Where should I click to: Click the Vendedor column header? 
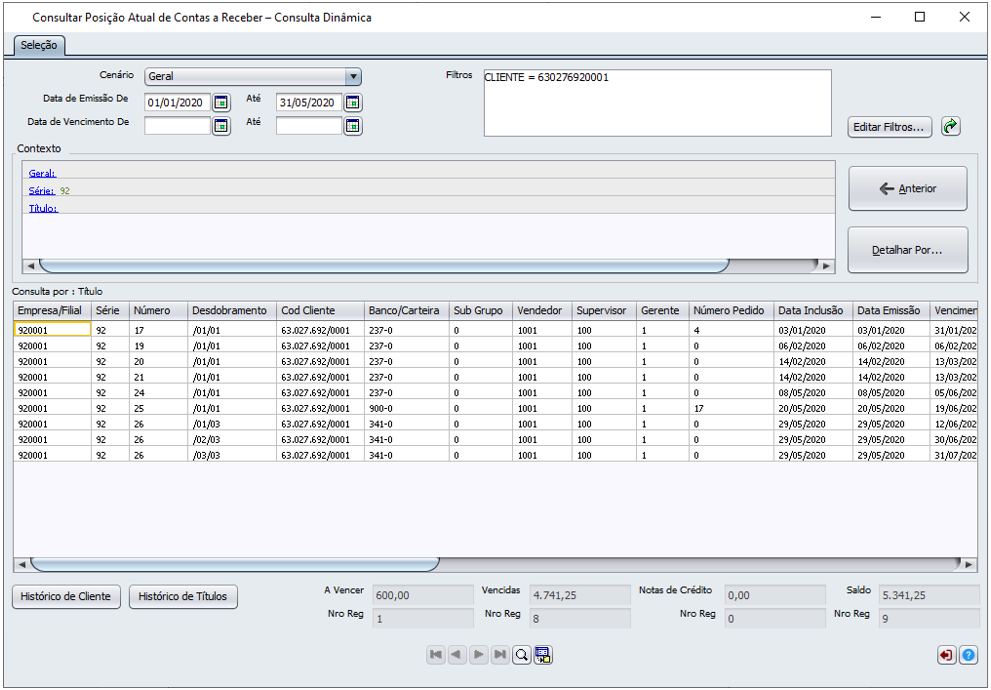tap(542, 310)
